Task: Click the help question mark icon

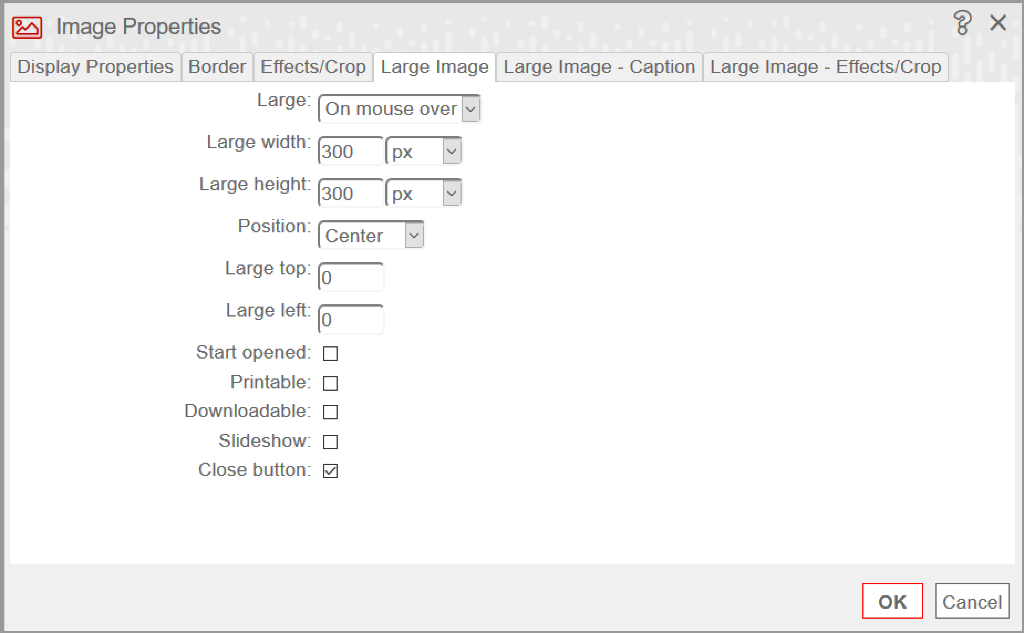Action: coord(962,23)
